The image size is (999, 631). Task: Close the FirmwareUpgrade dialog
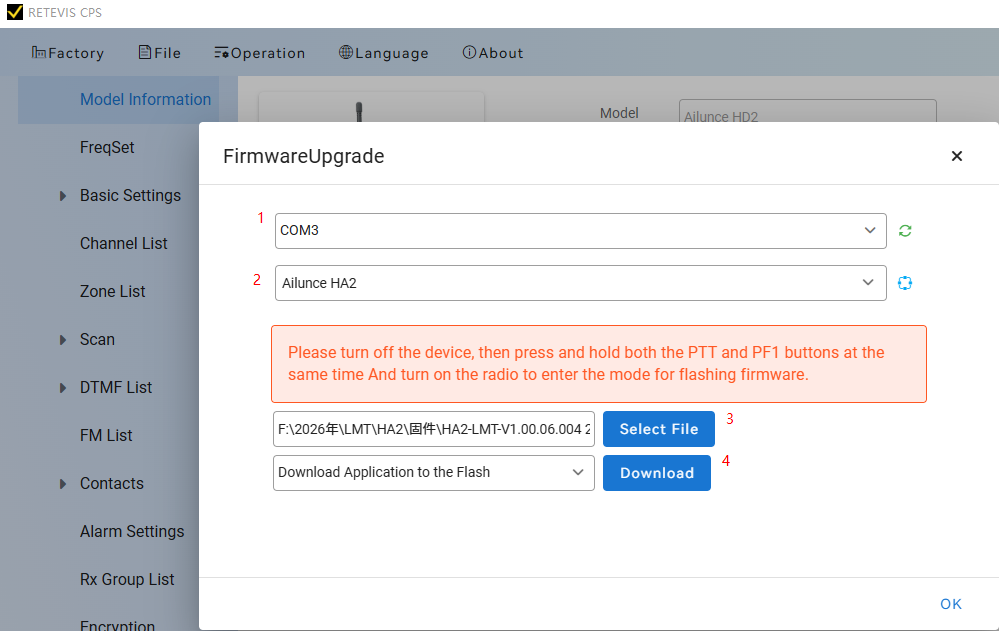click(x=956, y=156)
